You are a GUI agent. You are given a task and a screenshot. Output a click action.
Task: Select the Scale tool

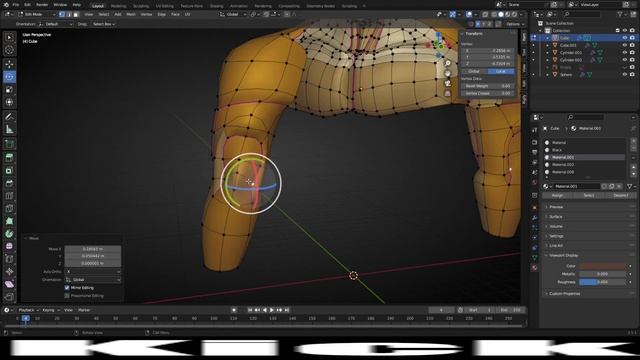click(x=9, y=89)
